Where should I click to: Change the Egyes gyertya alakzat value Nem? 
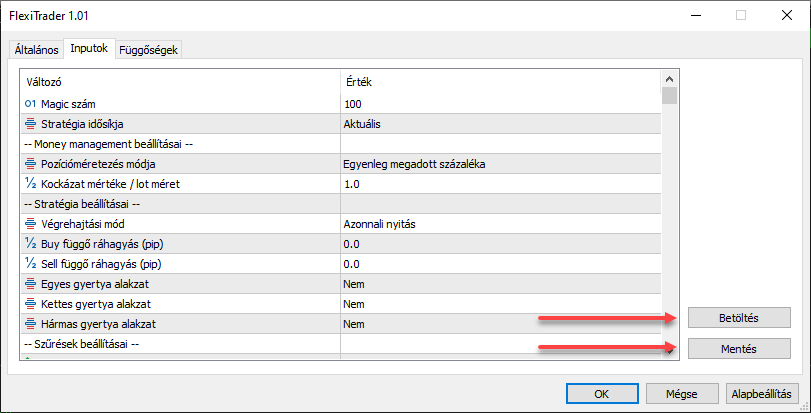500,284
